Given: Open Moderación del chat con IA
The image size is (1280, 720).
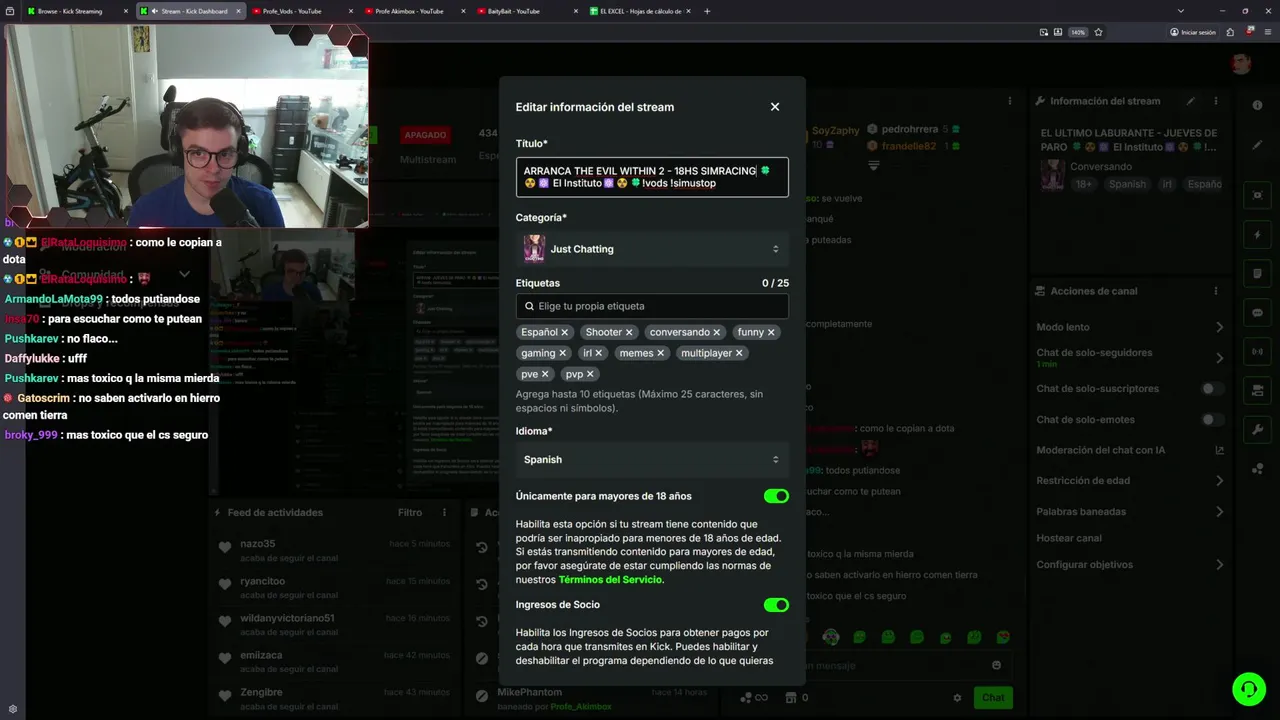Looking at the screenshot, I should tap(1130, 450).
